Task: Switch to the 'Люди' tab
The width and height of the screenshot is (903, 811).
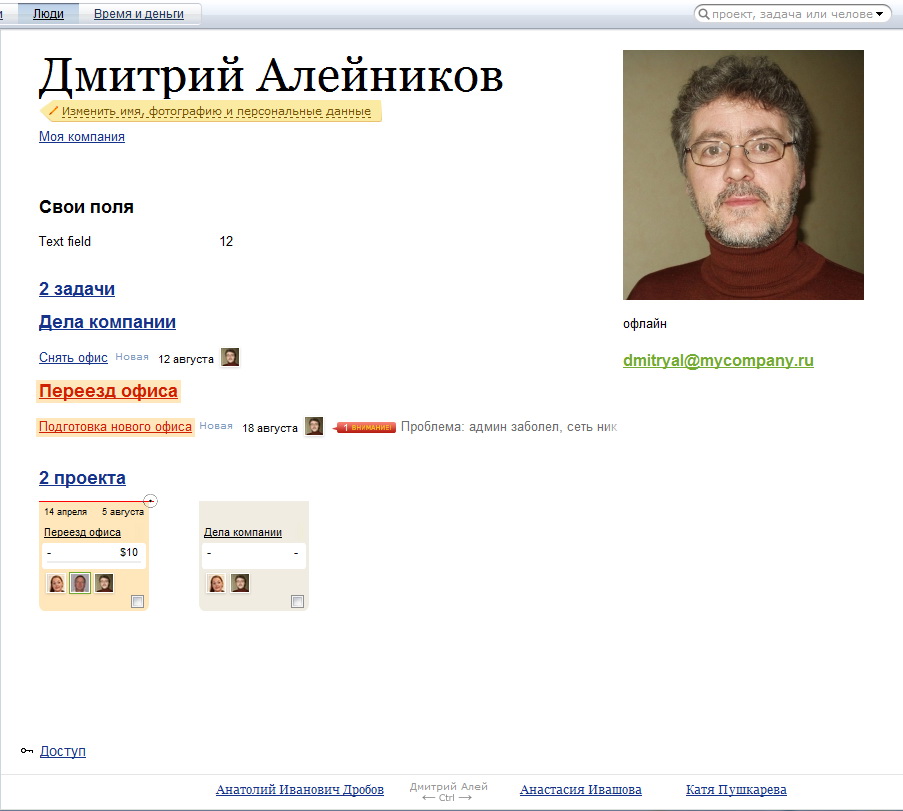Action: [48, 14]
